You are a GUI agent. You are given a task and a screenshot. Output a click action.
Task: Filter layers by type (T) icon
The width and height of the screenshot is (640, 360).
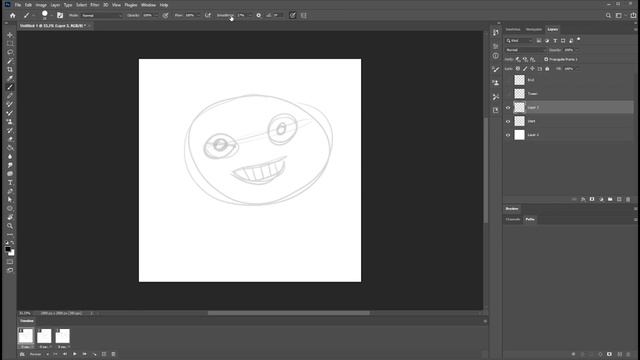pos(555,40)
